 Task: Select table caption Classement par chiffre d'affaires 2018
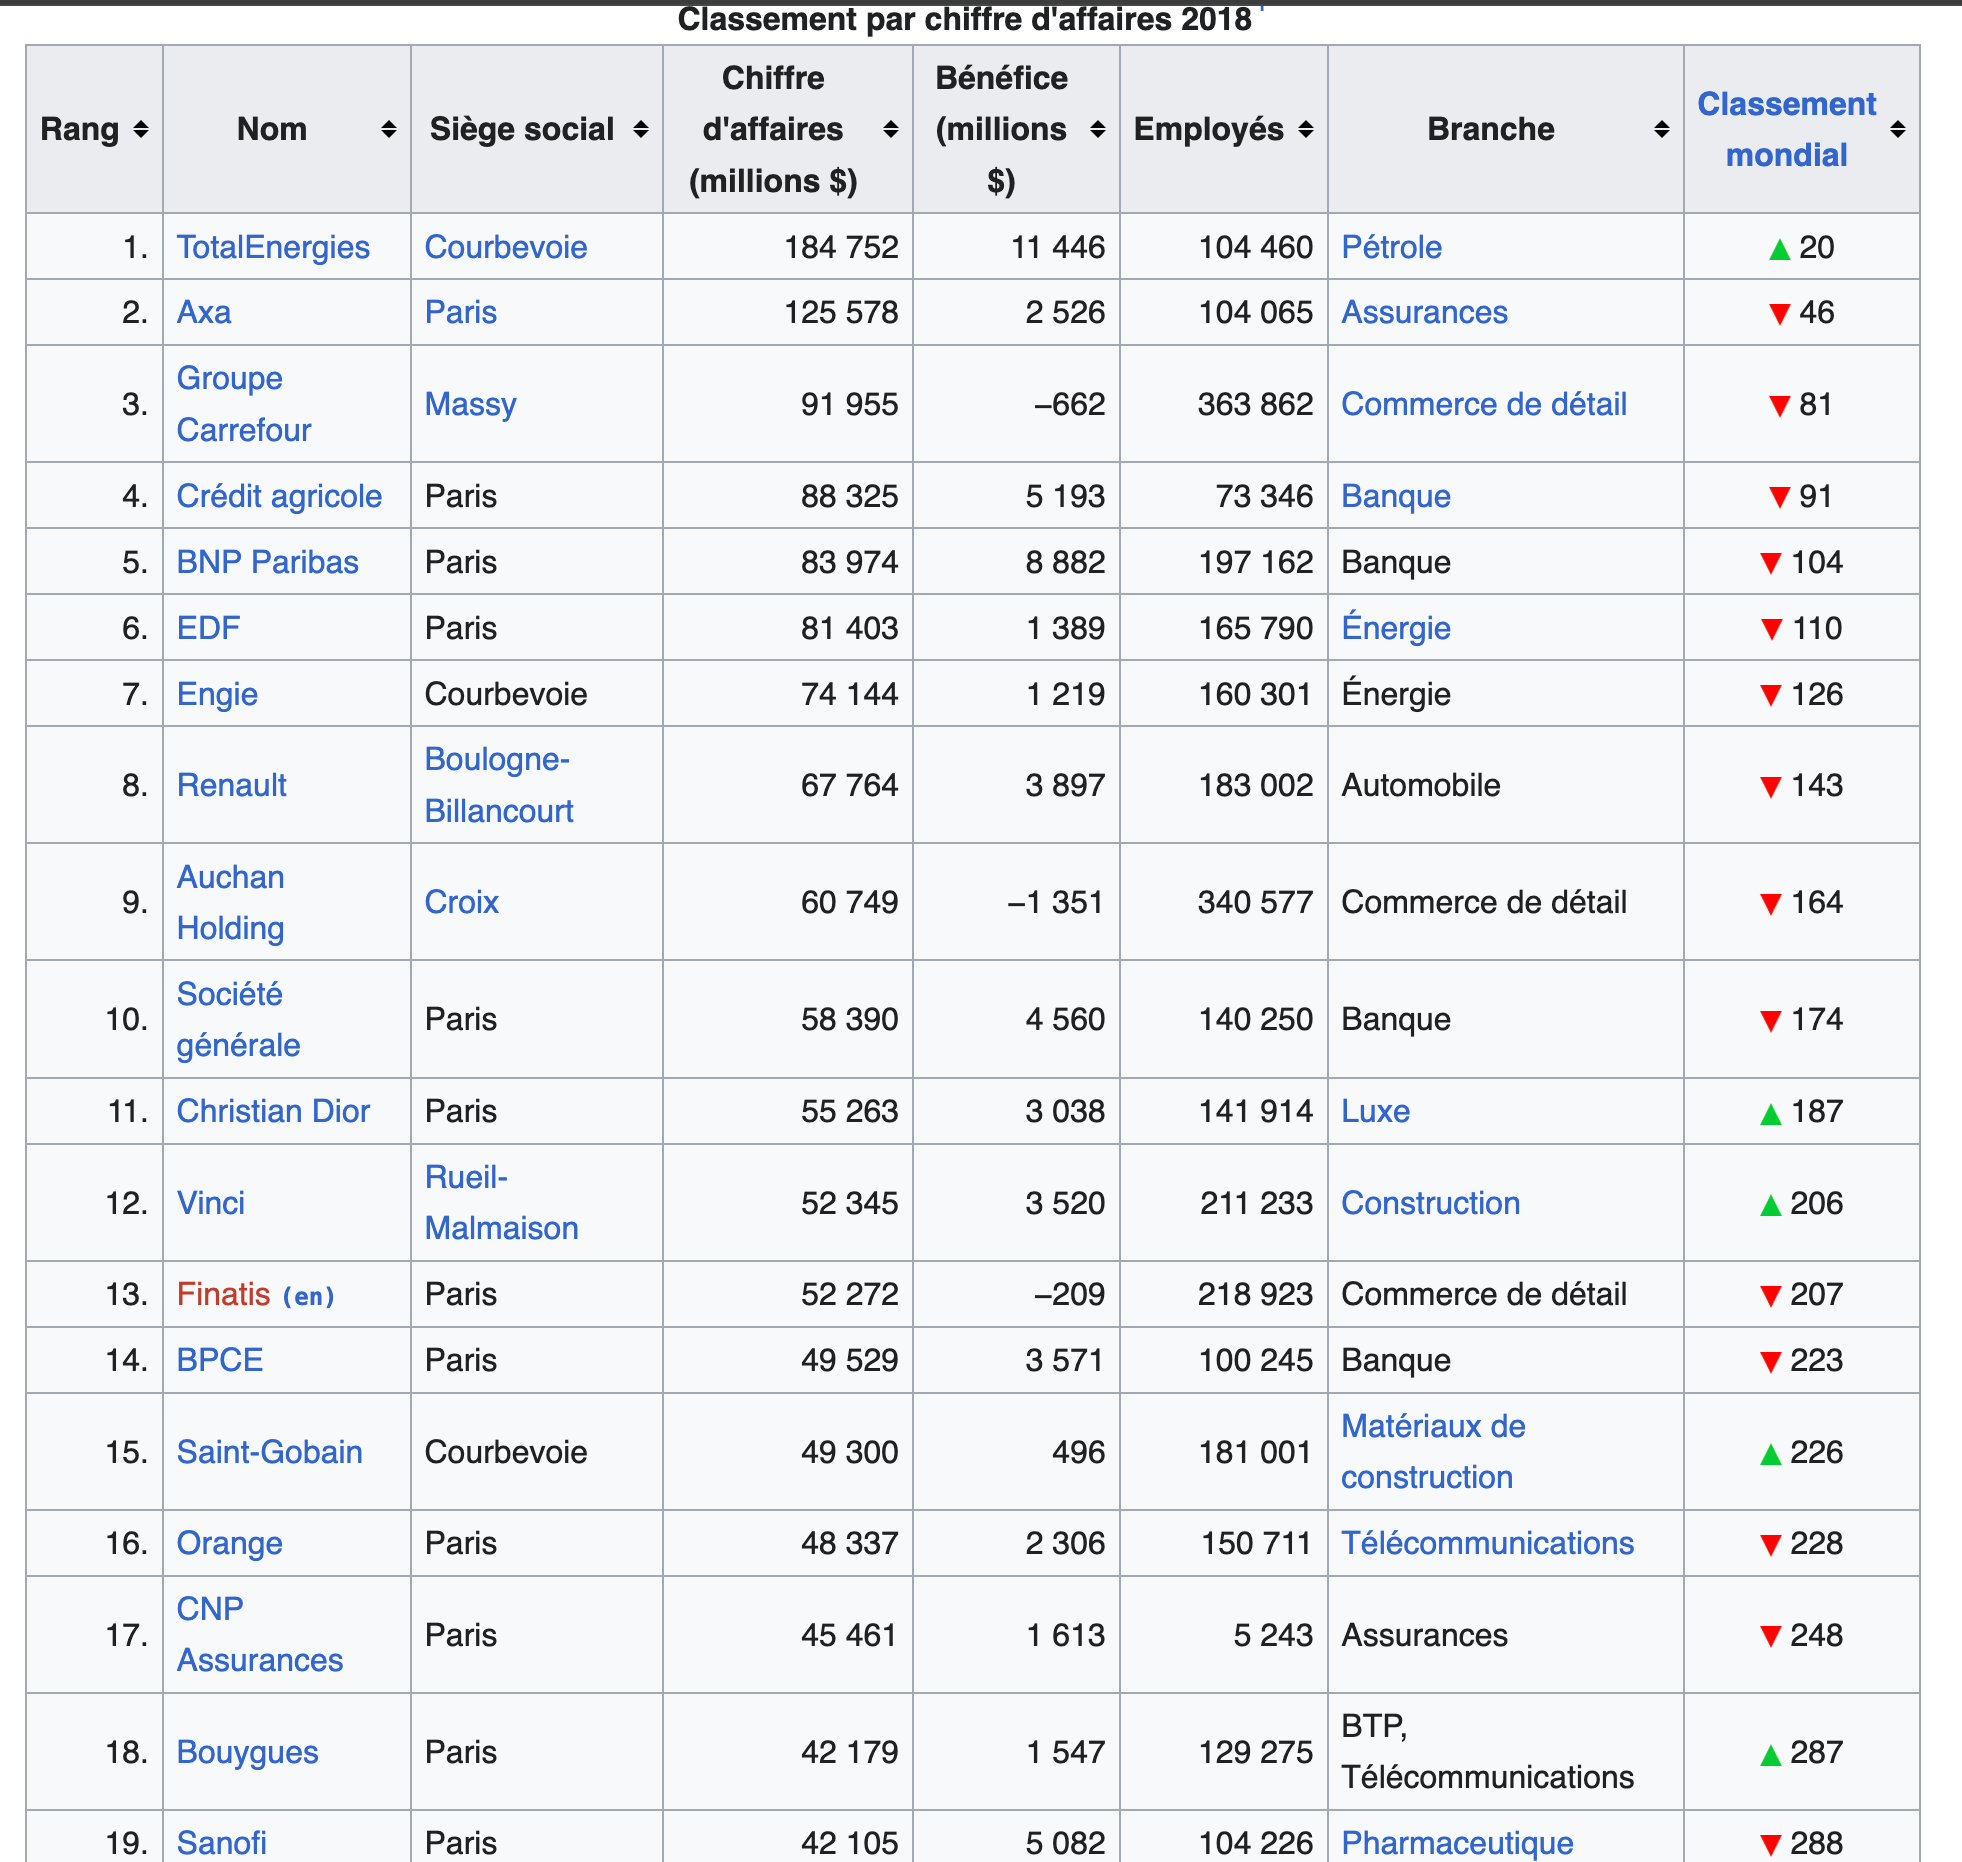pos(964,19)
